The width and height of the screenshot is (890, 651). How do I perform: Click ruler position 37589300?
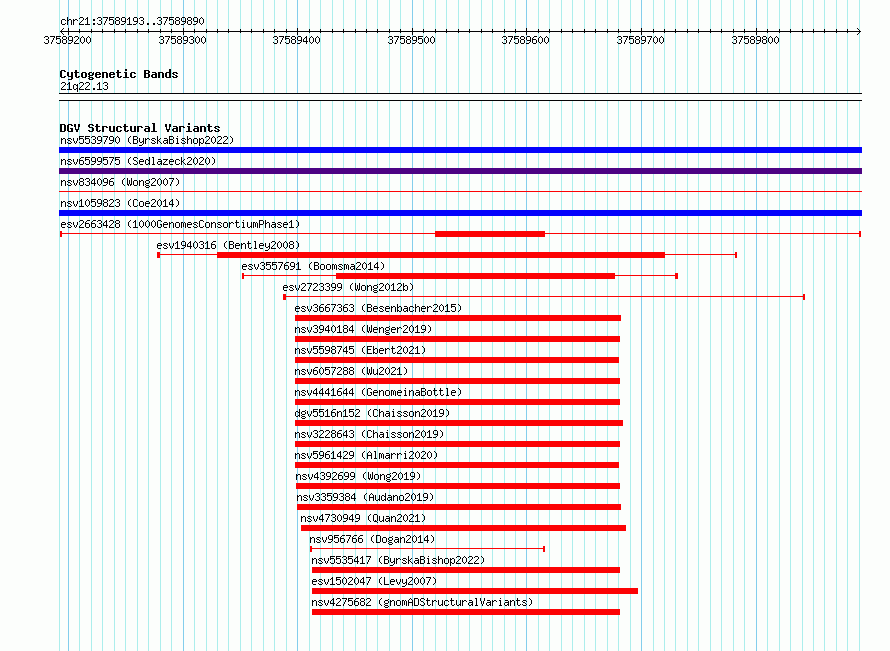point(182,40)
